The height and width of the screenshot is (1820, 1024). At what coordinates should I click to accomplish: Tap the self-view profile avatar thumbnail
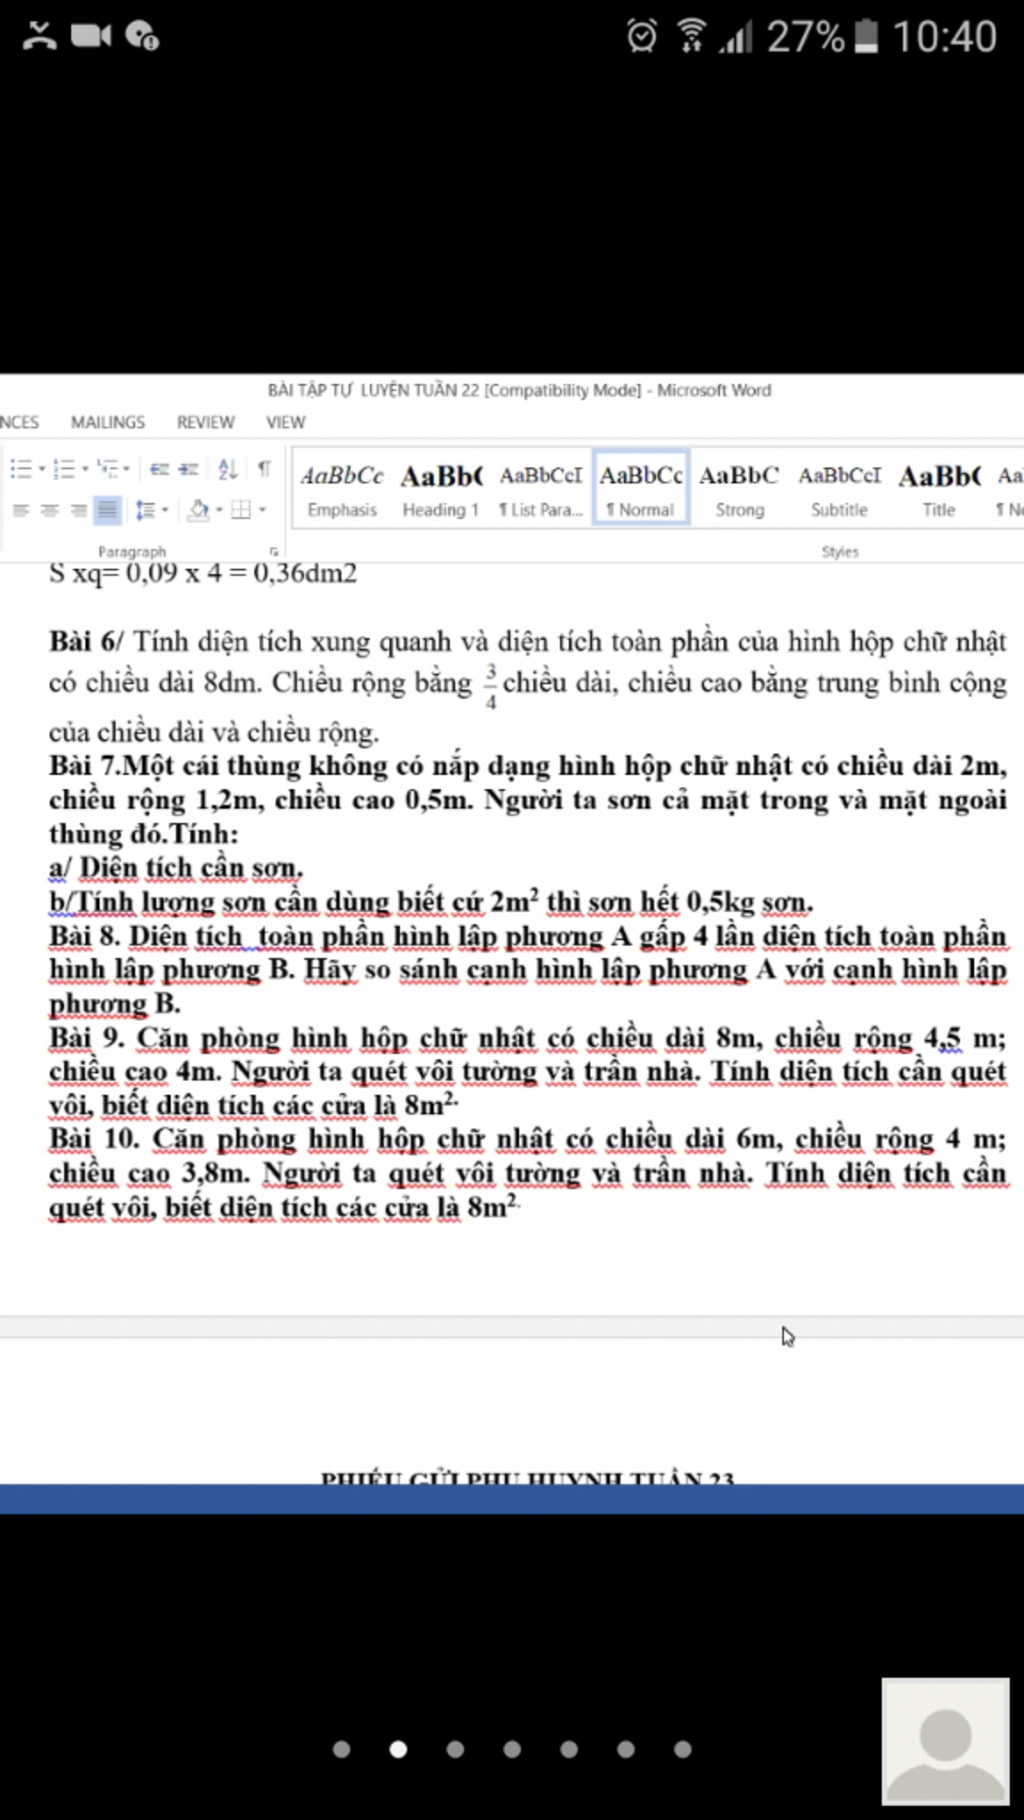coord(945,1742)
